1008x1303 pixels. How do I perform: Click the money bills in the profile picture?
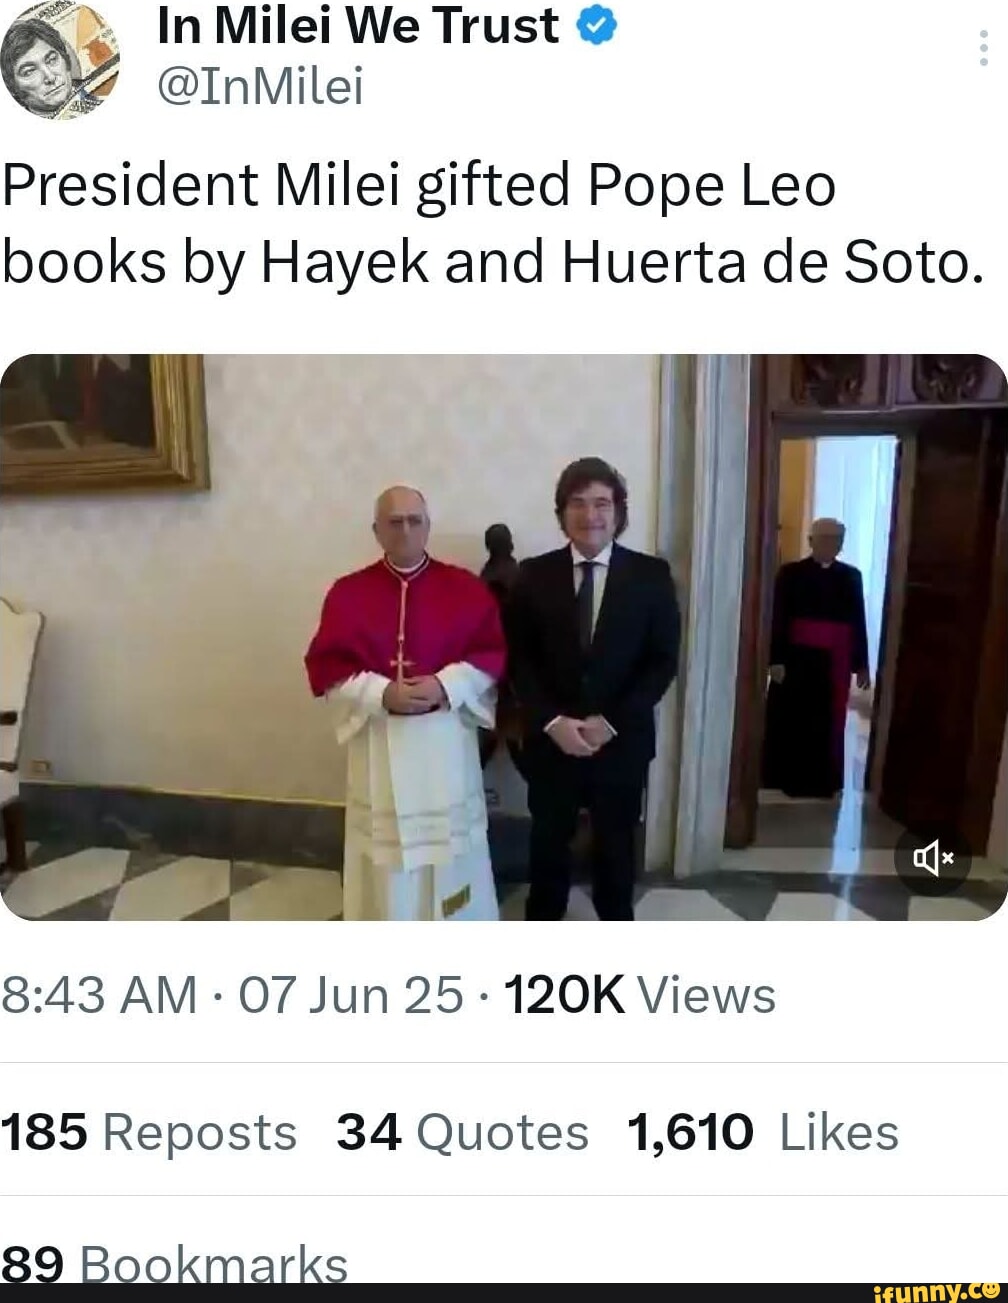[x=85, y=30]
